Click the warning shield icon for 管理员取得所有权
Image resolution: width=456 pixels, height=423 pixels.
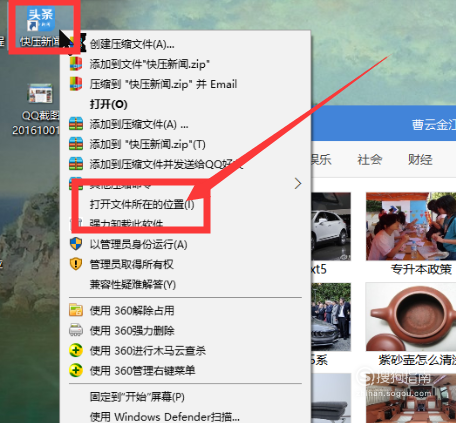tap(76, 264)
